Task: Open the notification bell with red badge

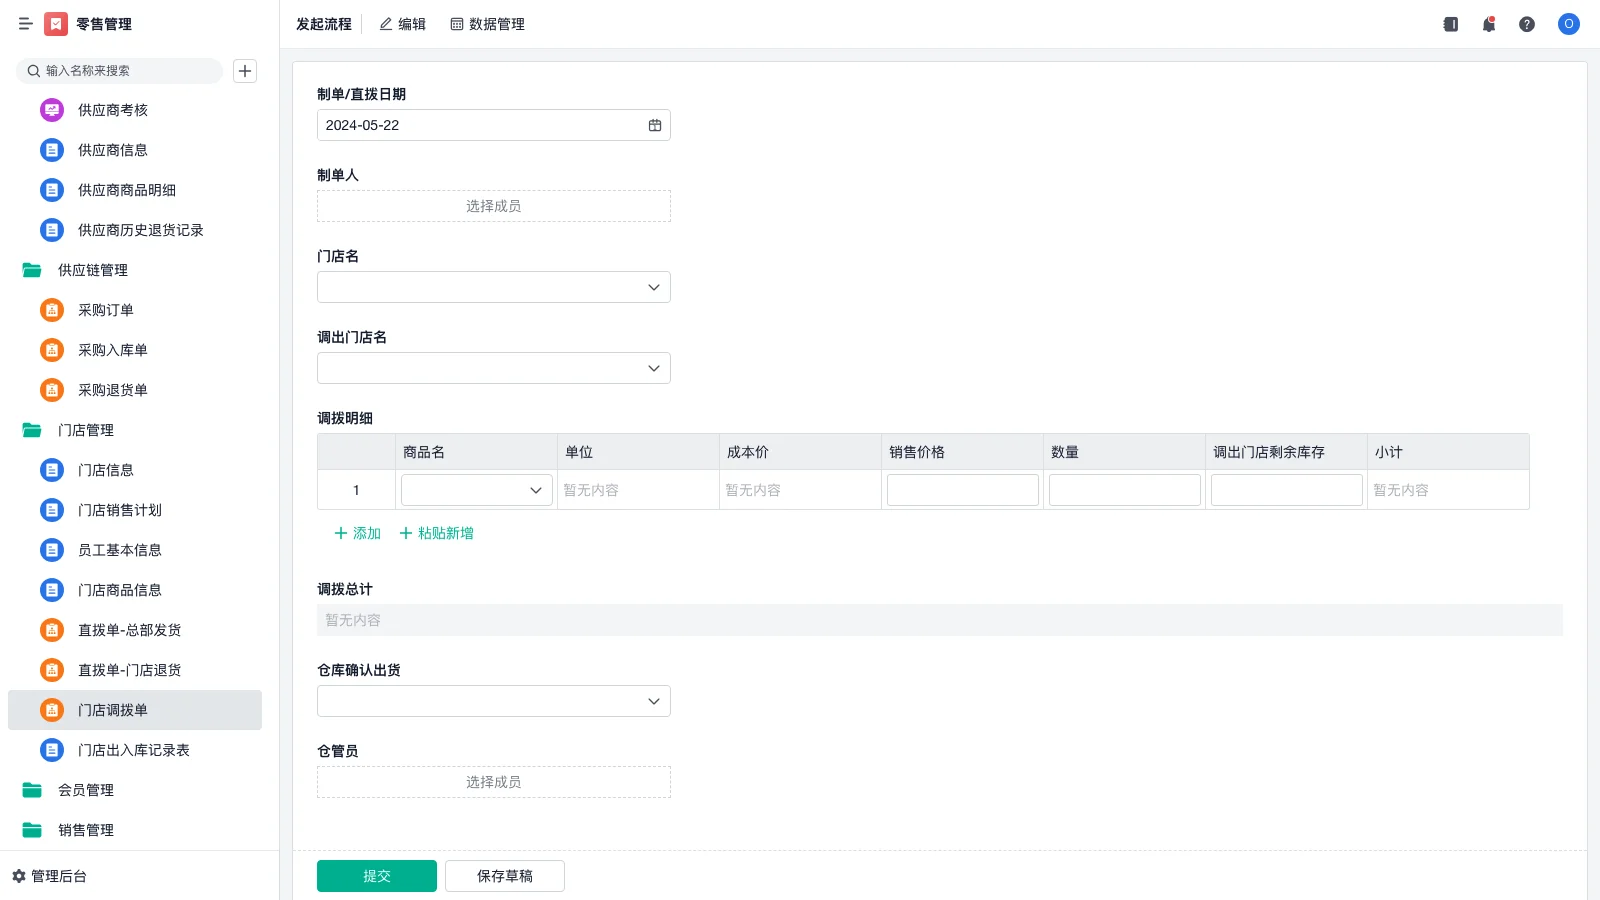Action: pyautogui.click(x=1489, y=24)
